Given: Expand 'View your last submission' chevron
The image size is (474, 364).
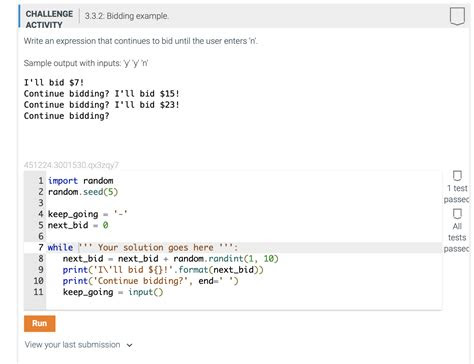Looking at the screenshot, I should pyautogui.click(x=129, y=345).
